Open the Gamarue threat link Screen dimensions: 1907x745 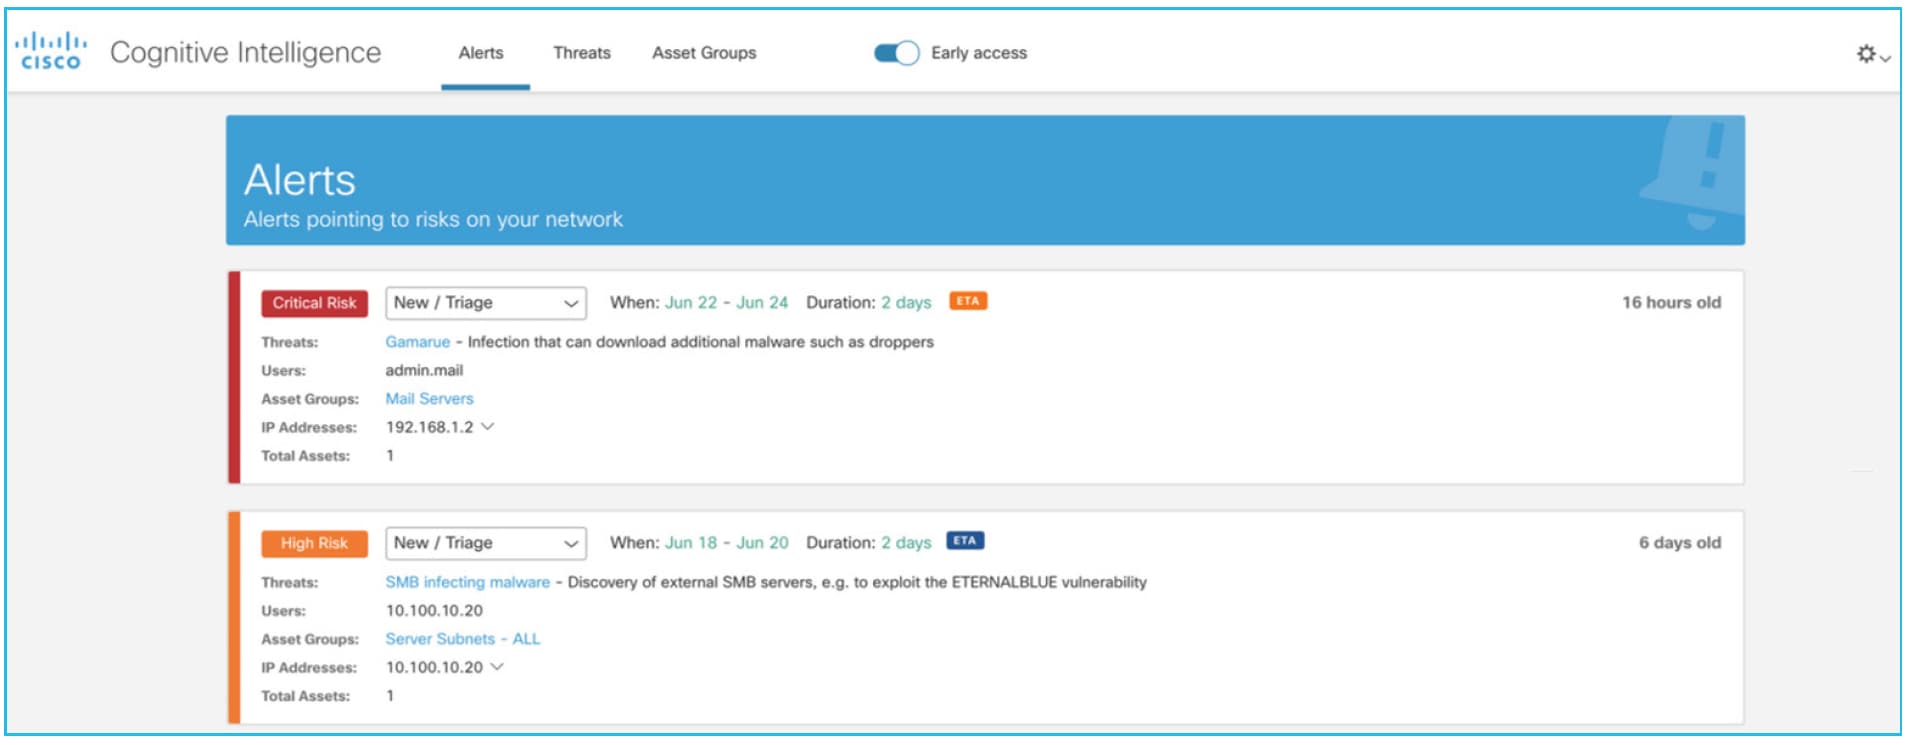(x=418, y=342)
